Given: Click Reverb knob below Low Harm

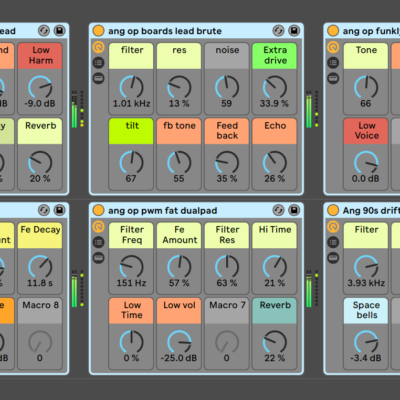Looking at the screenshot, I should point(40,163).
